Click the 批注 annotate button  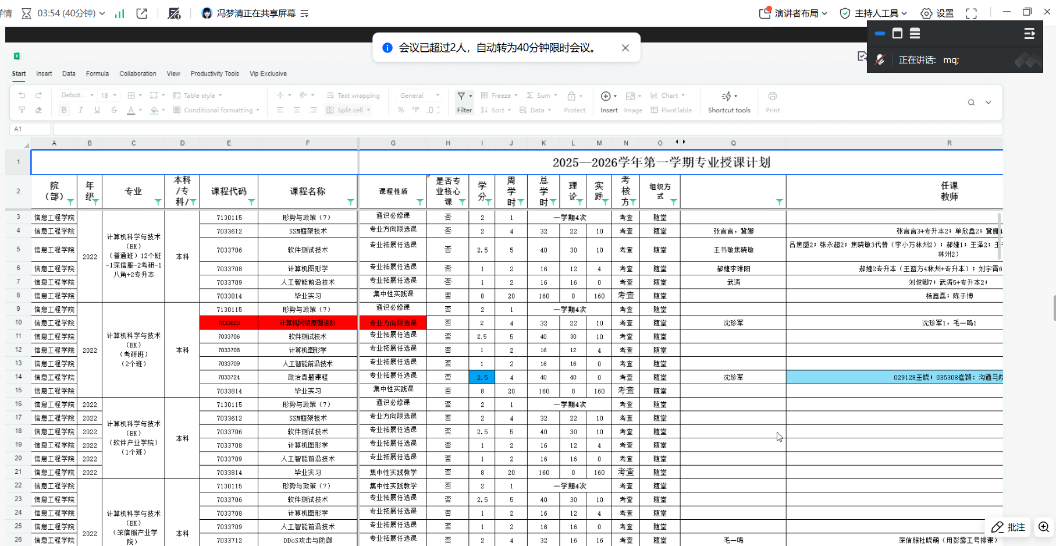coord(1009,527)
